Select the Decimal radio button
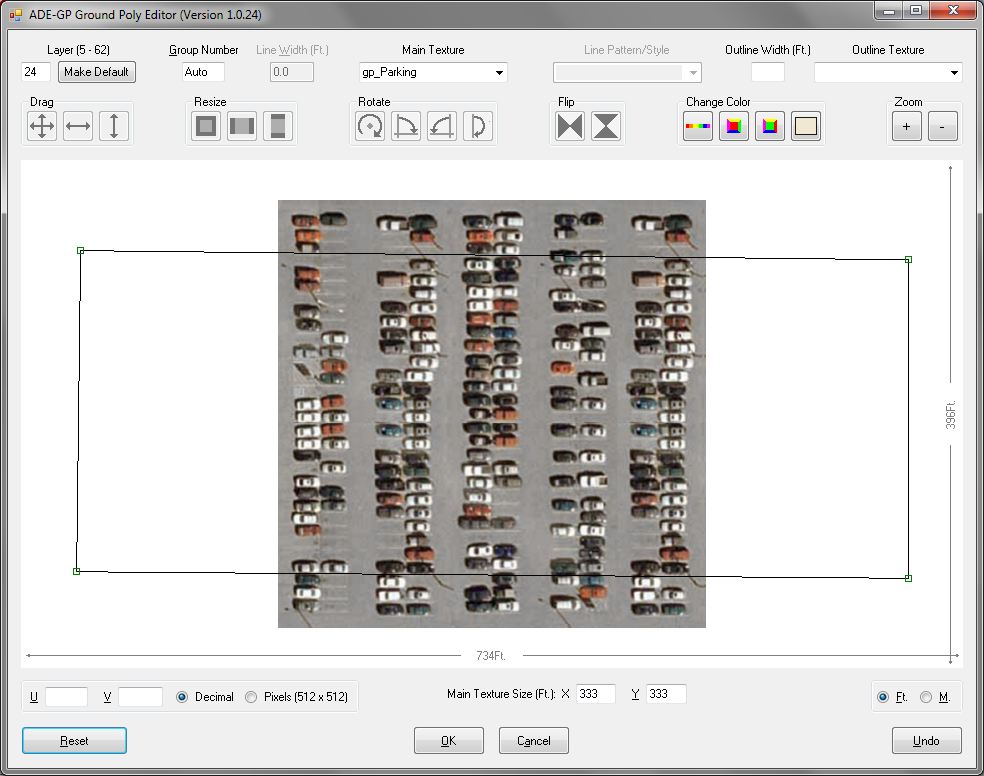 [182, 697]
